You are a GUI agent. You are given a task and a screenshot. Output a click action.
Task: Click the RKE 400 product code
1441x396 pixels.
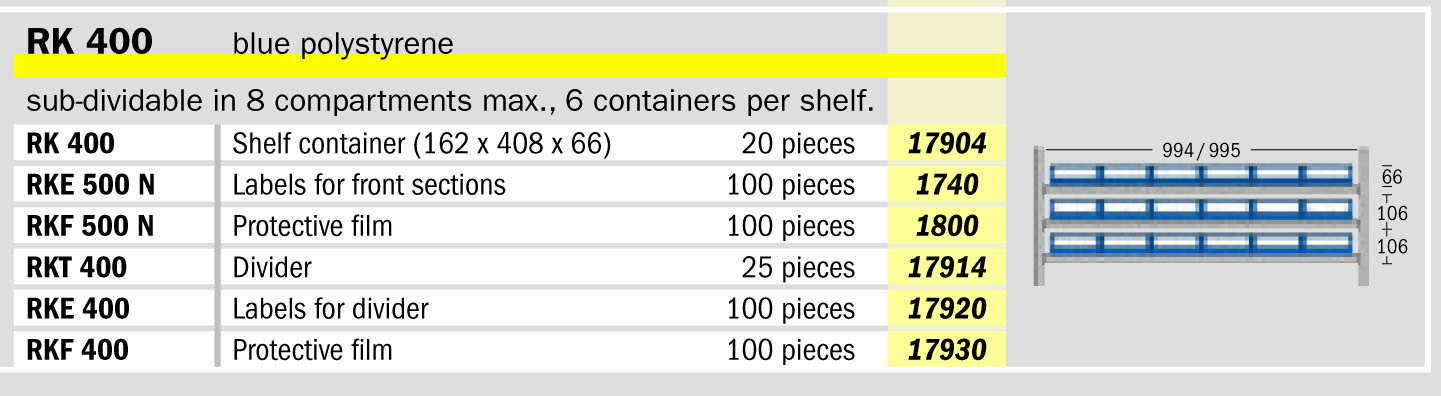pos(78,309)
